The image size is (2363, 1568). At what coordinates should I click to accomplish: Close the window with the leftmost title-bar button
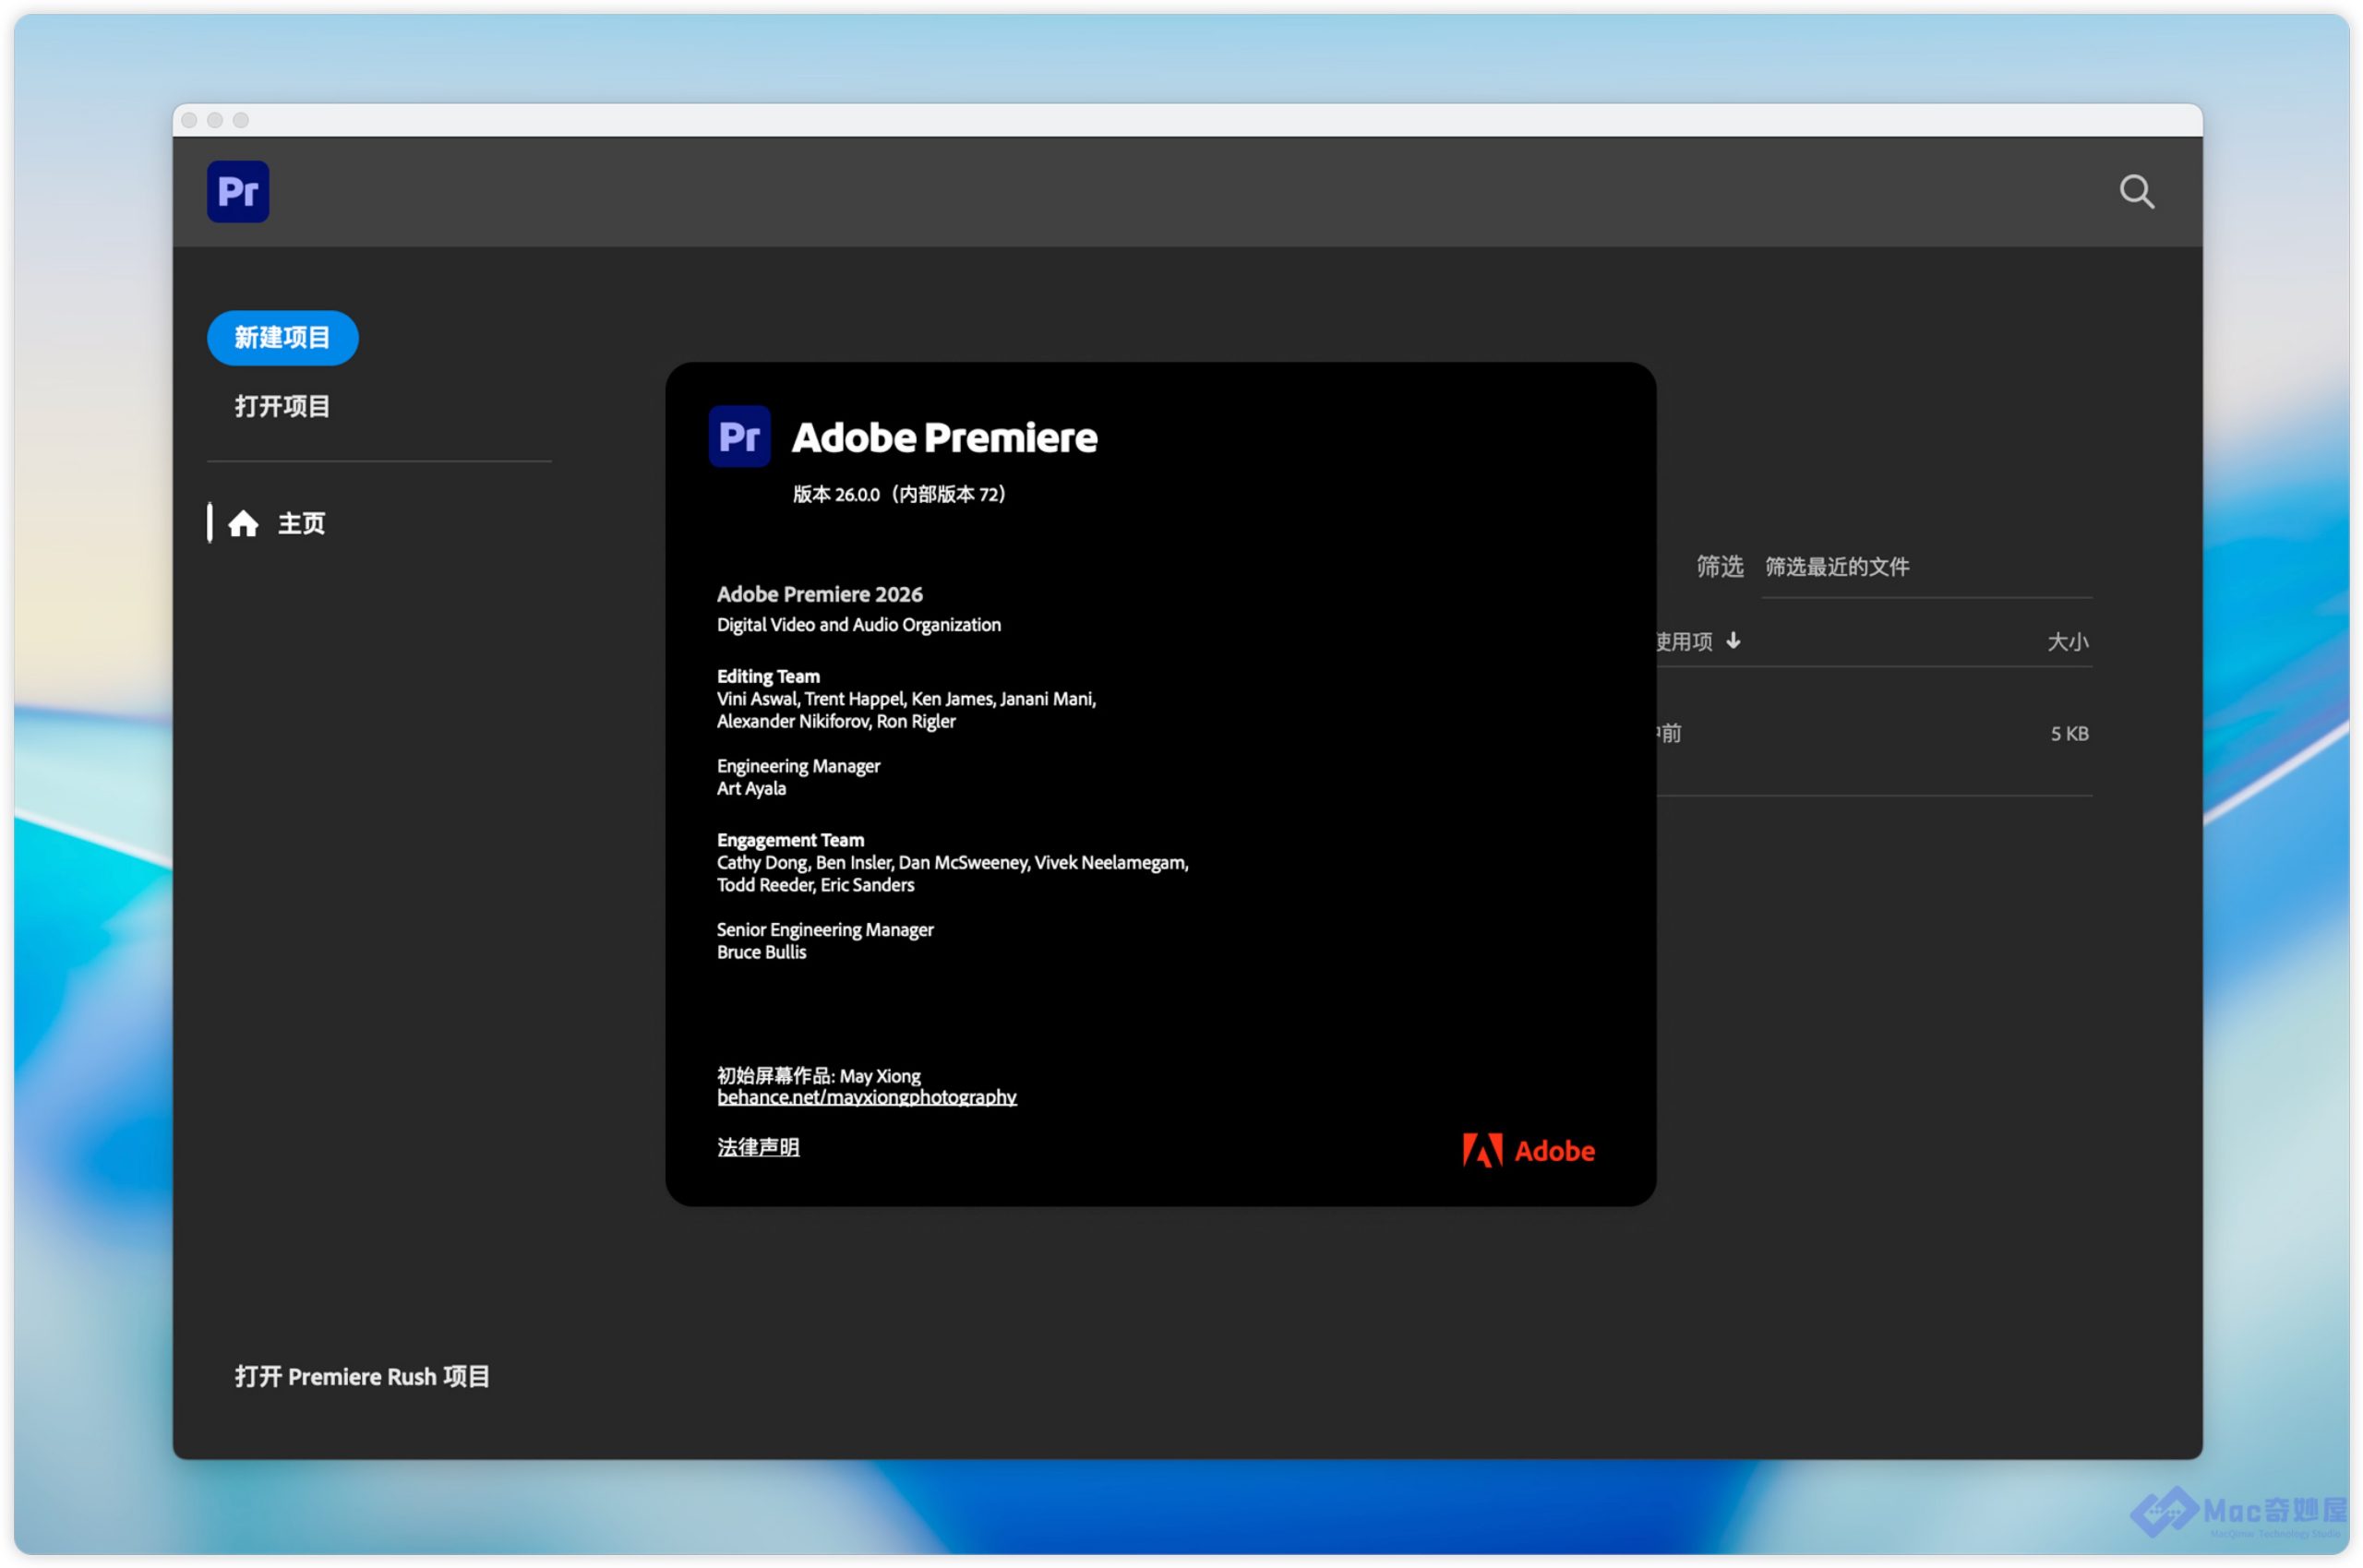189,120
